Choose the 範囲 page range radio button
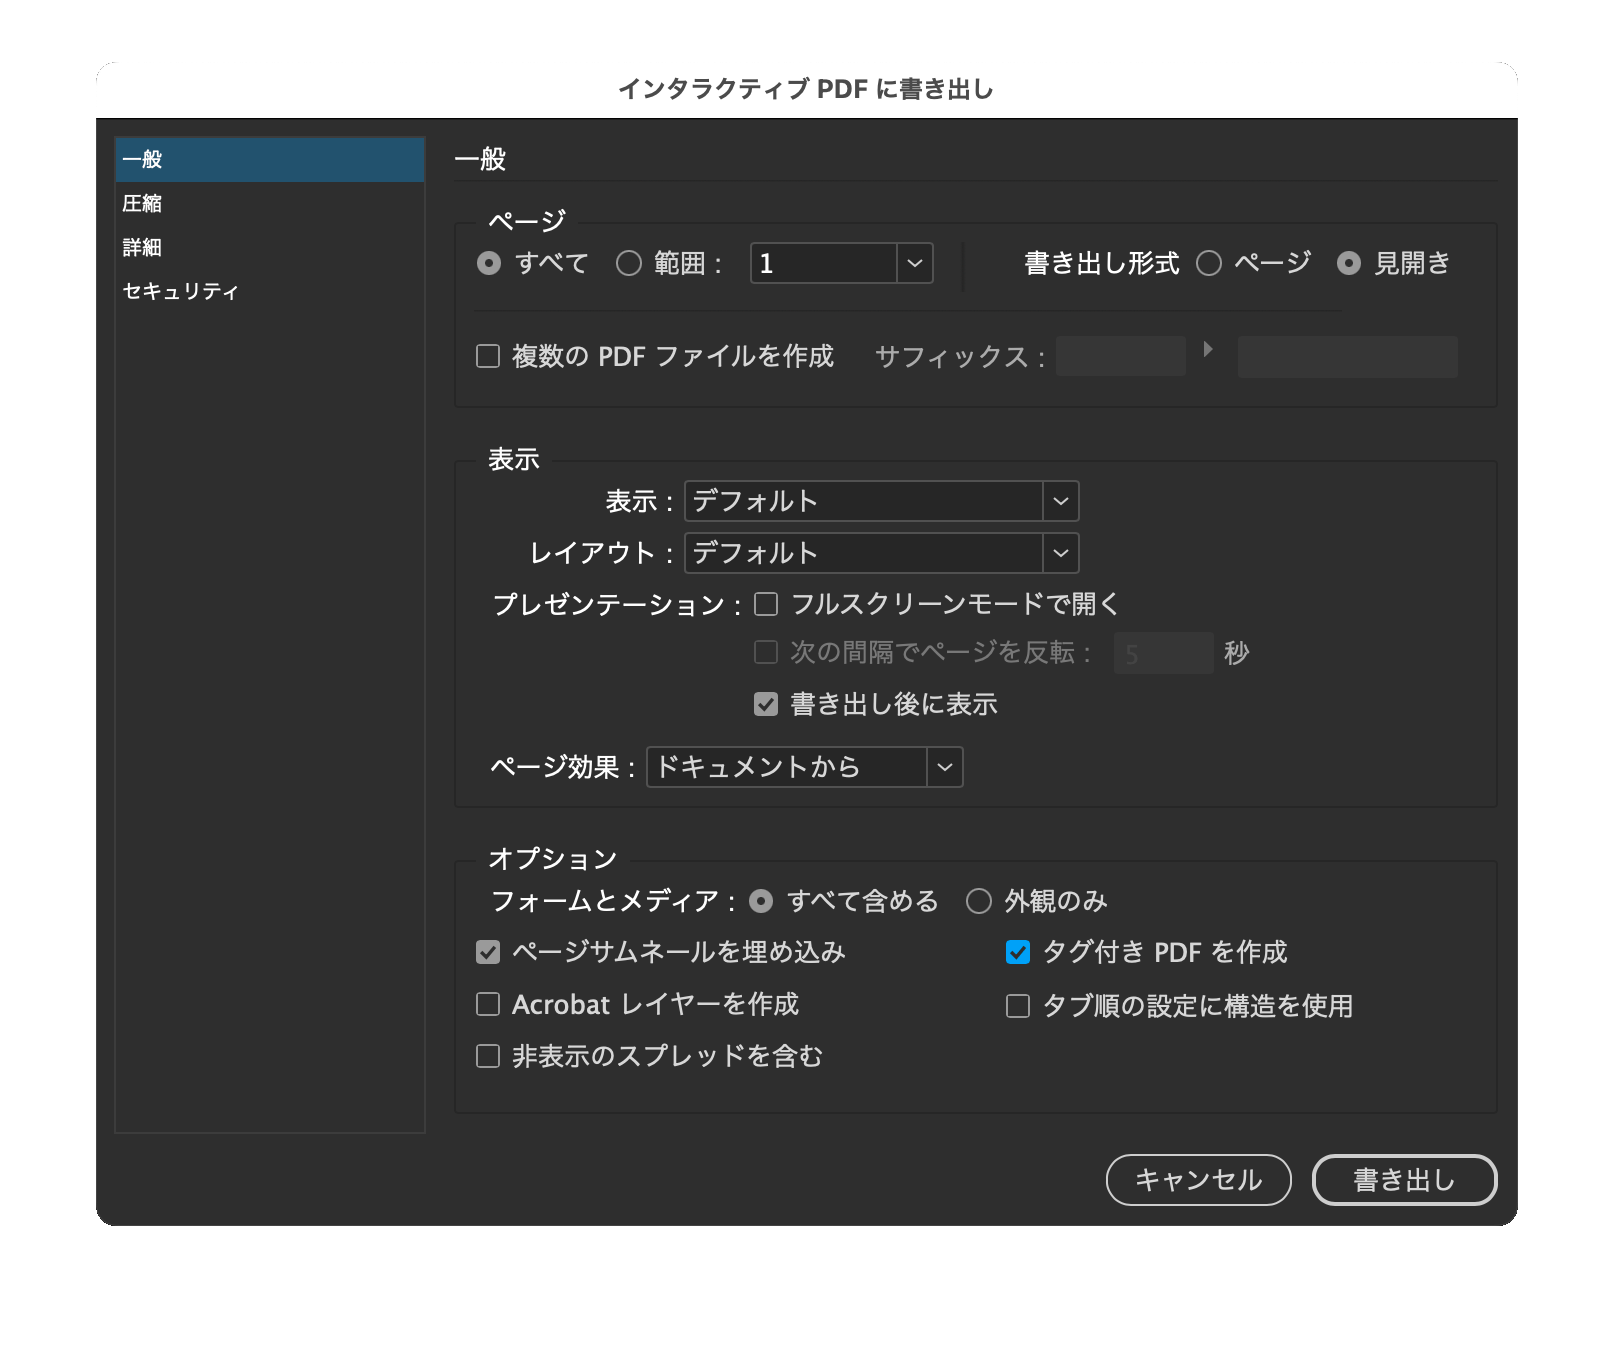The height and width of the screenshot is (1360, 1614). 629,263
